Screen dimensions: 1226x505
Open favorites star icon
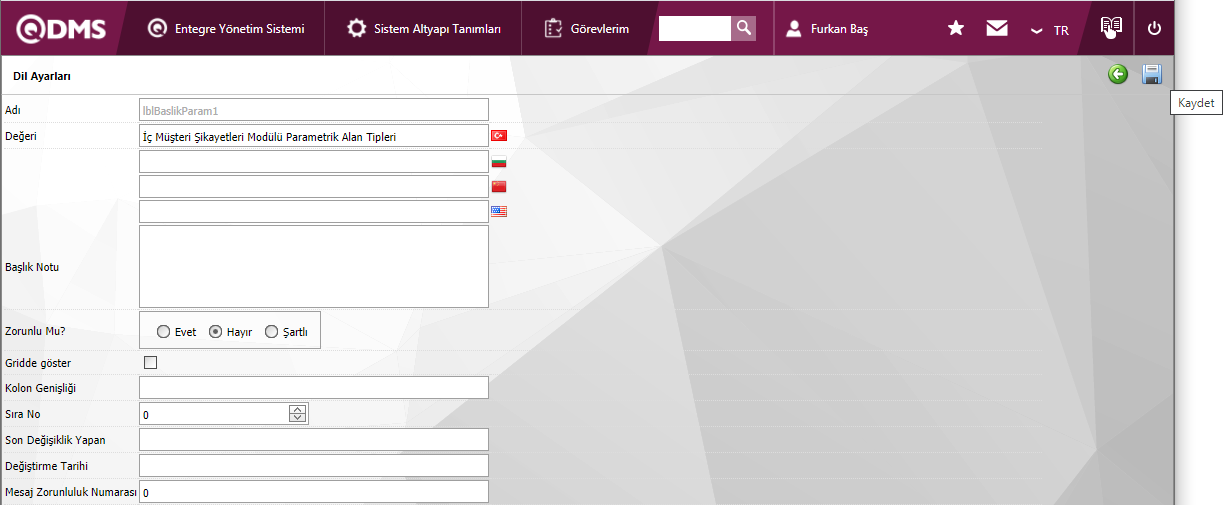coord(956,29)
